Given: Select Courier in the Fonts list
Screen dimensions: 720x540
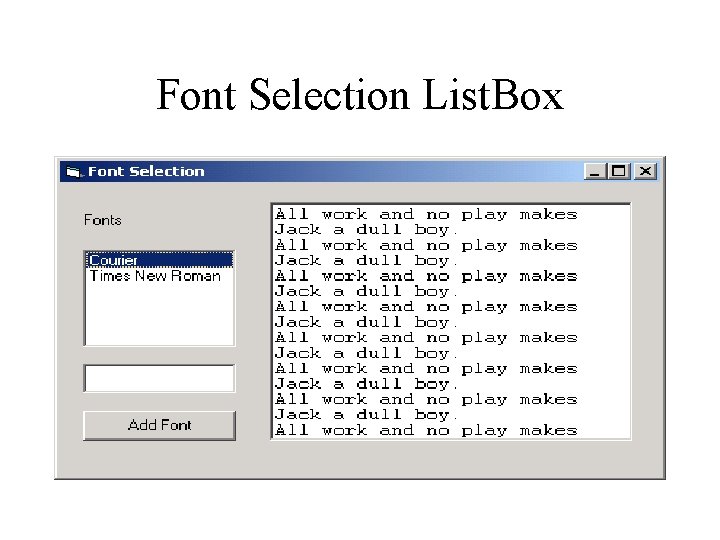Looking at the screenshot, I should [159, 260].
